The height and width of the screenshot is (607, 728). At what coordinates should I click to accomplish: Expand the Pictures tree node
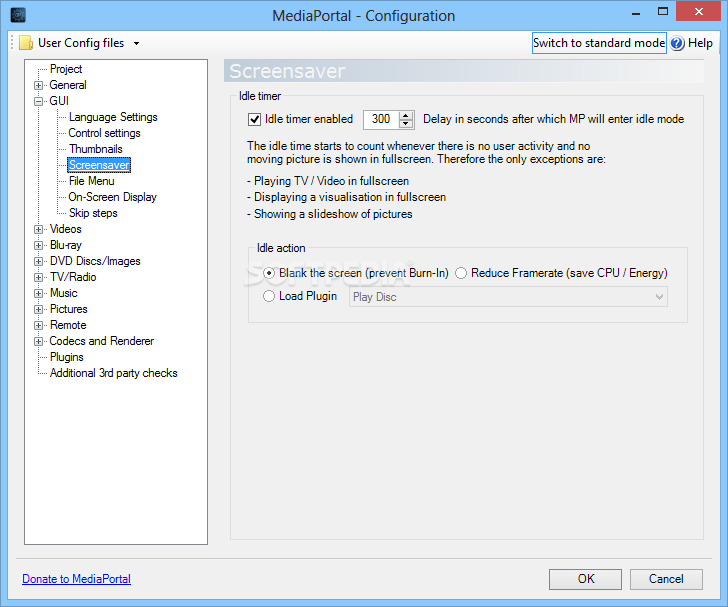(x=39, y=309)
